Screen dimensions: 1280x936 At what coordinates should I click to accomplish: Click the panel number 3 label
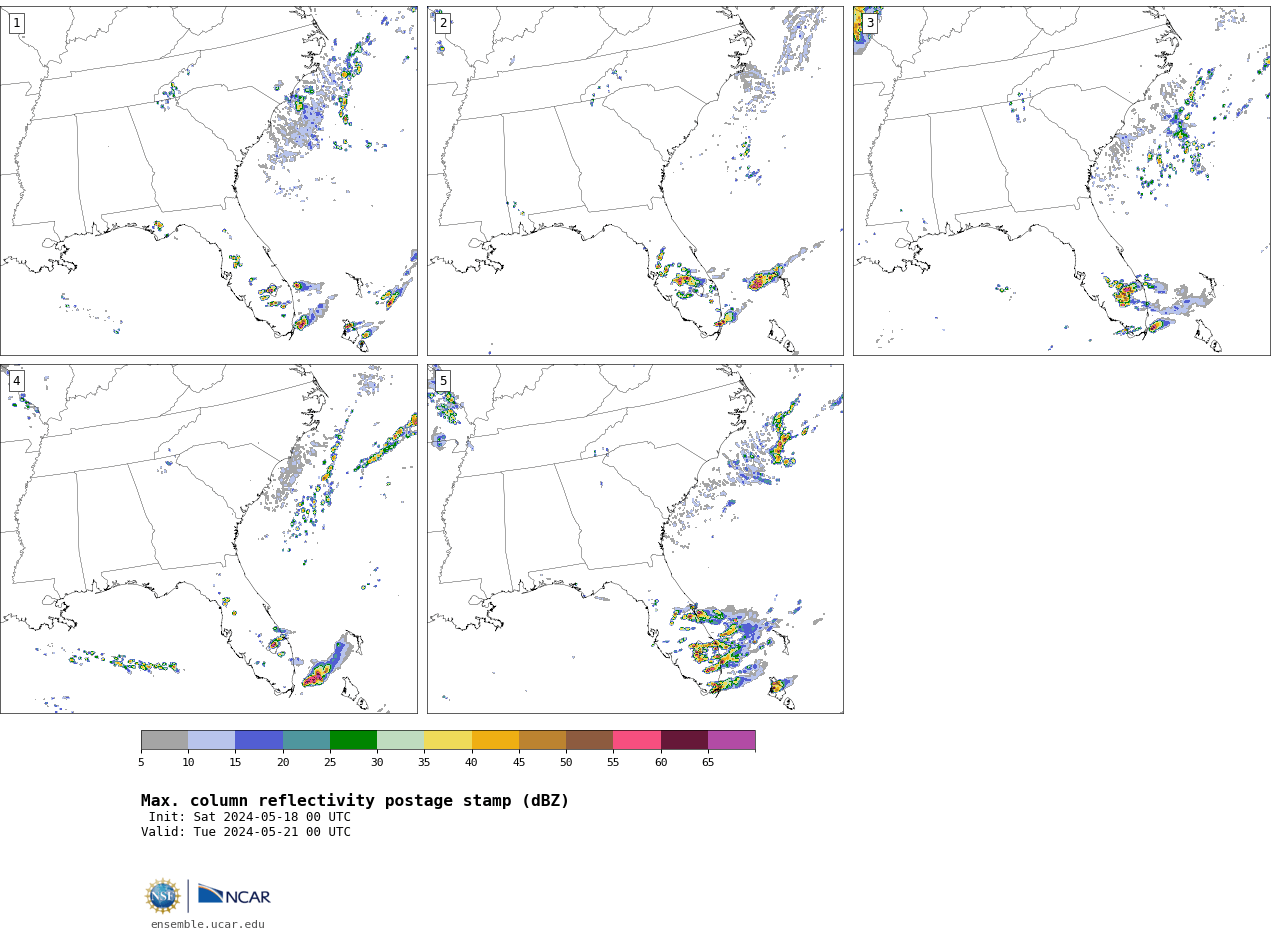(x=870, y=23)
